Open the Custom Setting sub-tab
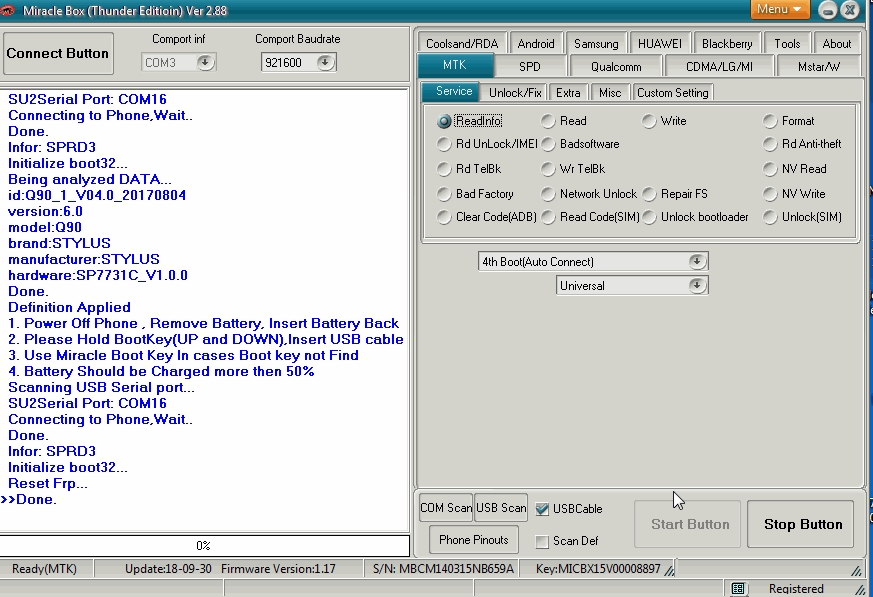 click(673, 92)
